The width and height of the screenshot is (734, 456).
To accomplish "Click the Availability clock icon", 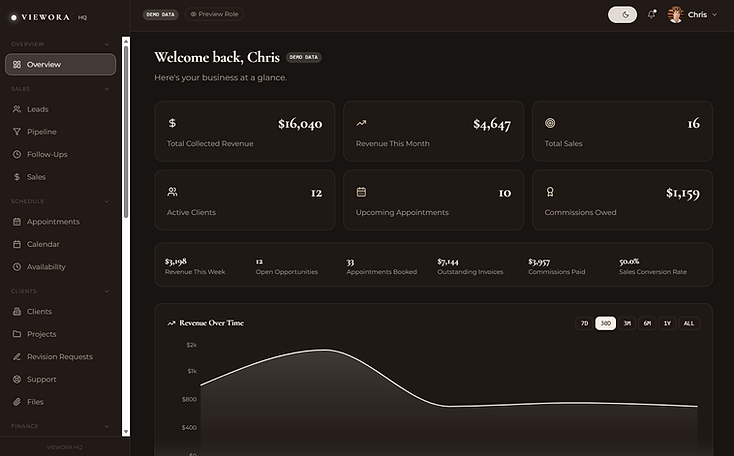I will click(x=17, y=267).
